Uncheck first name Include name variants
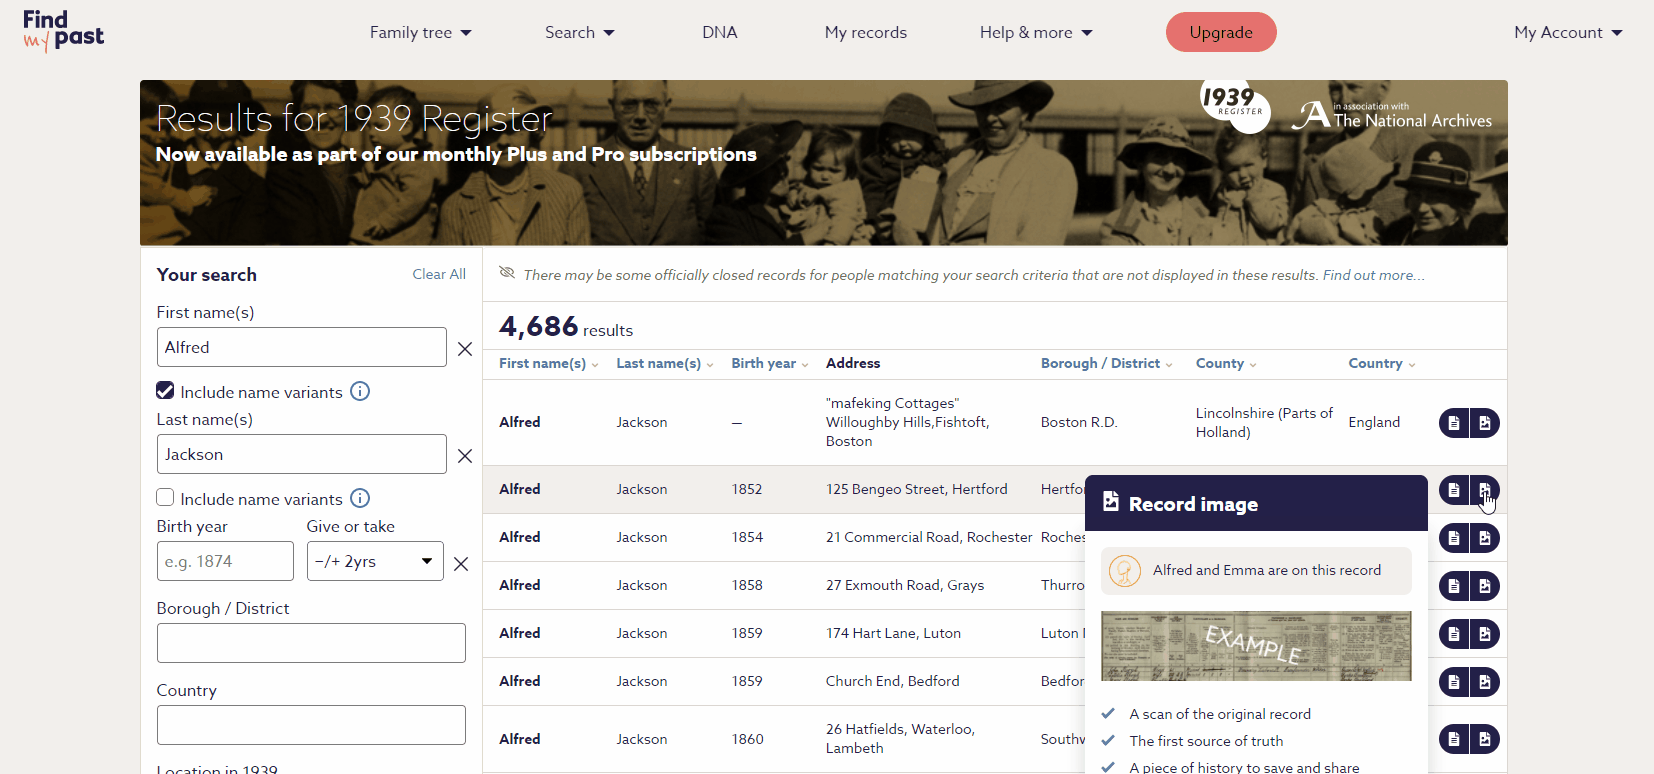Screen dimensions: 1654x774 (x=166, y=391)
